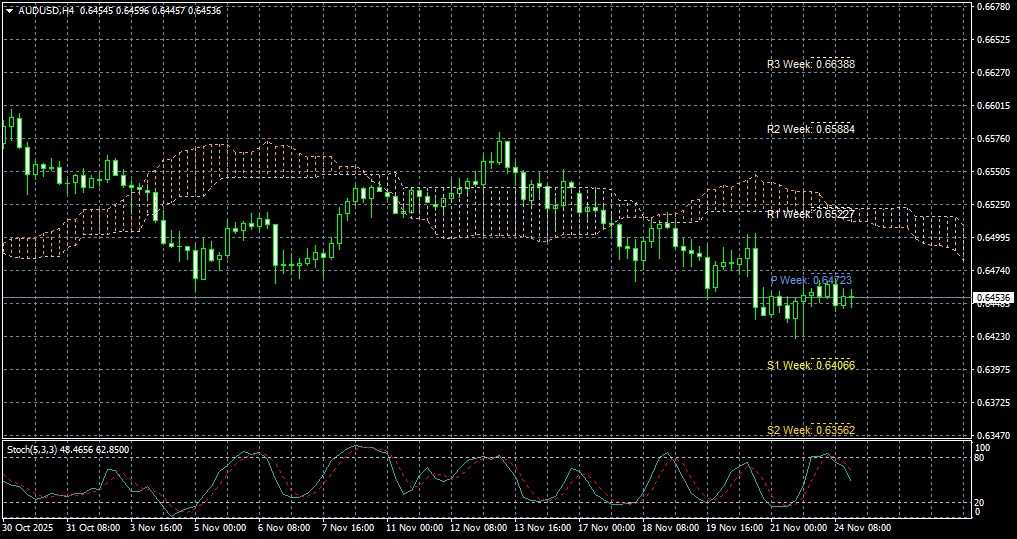This screenshot has width=1017, height=539.
Task: Click price scale value 0.65505
Action: [992, 172]
